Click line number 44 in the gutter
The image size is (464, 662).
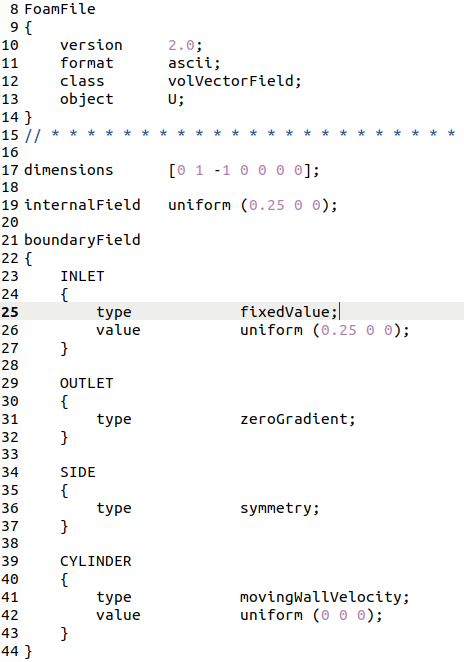[x=10, y=651]
